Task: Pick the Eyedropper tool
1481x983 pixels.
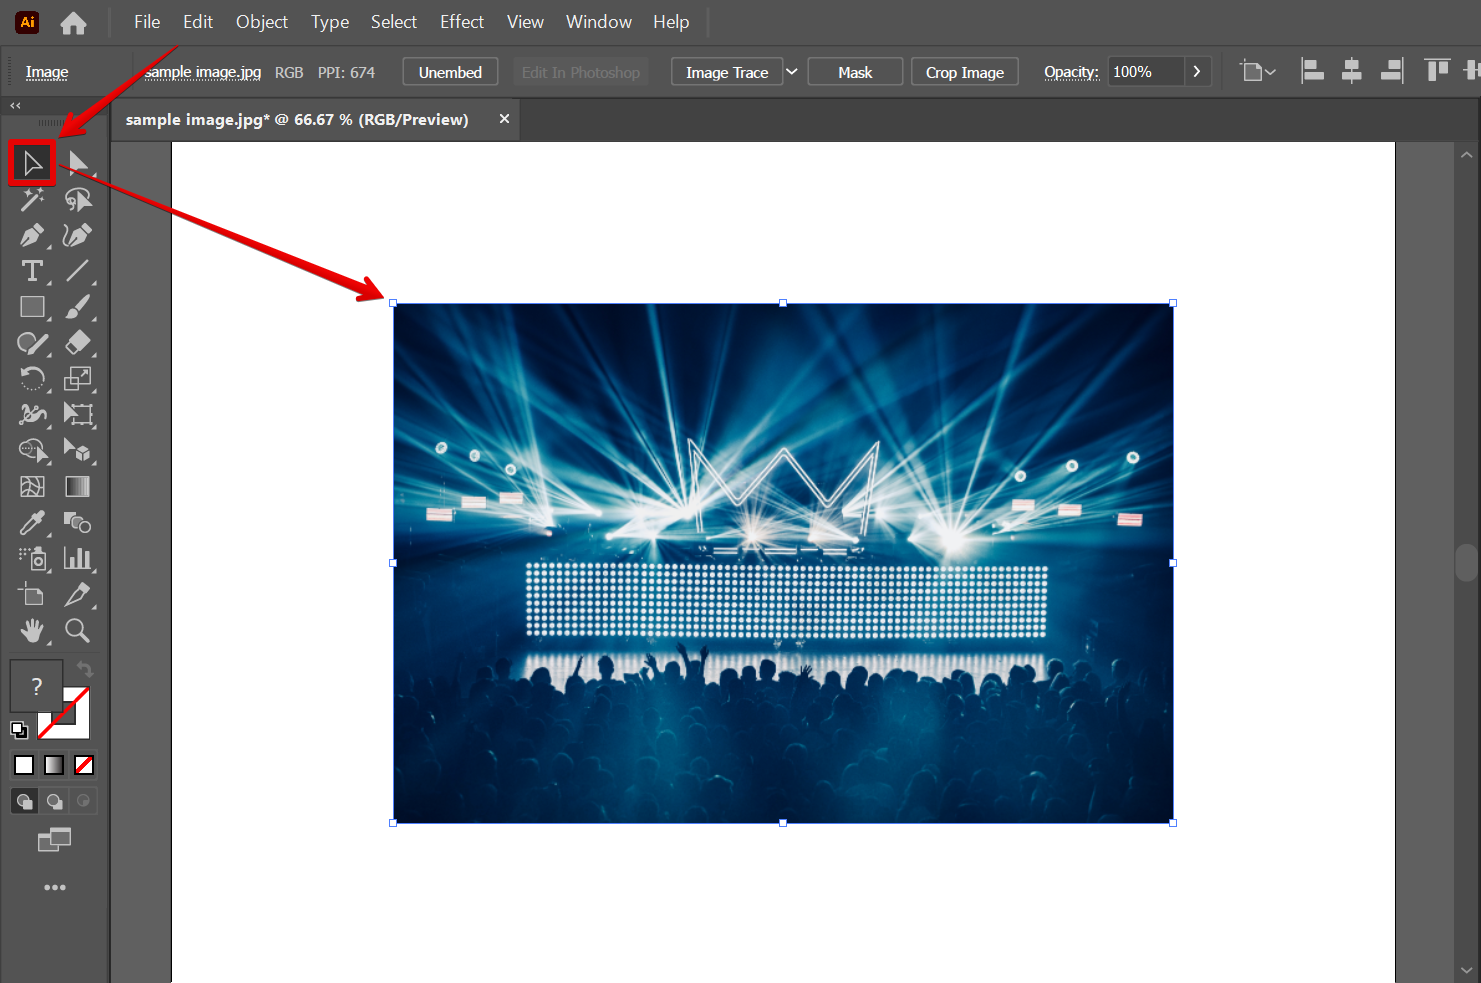Action: click(32, 523)
